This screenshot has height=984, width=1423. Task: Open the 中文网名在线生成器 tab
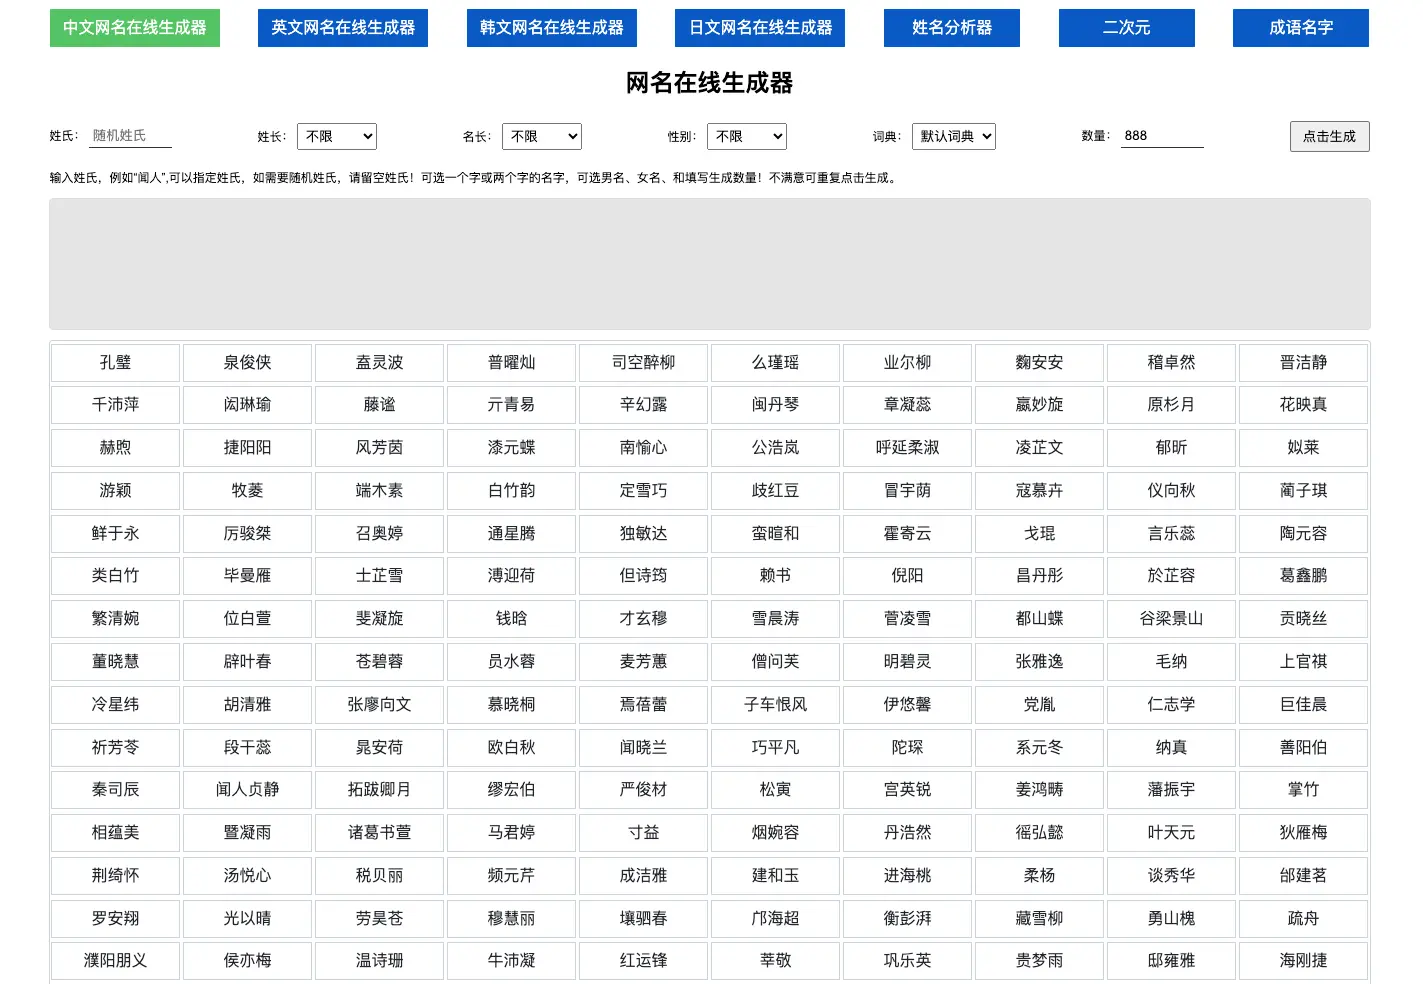click(135, 28)
